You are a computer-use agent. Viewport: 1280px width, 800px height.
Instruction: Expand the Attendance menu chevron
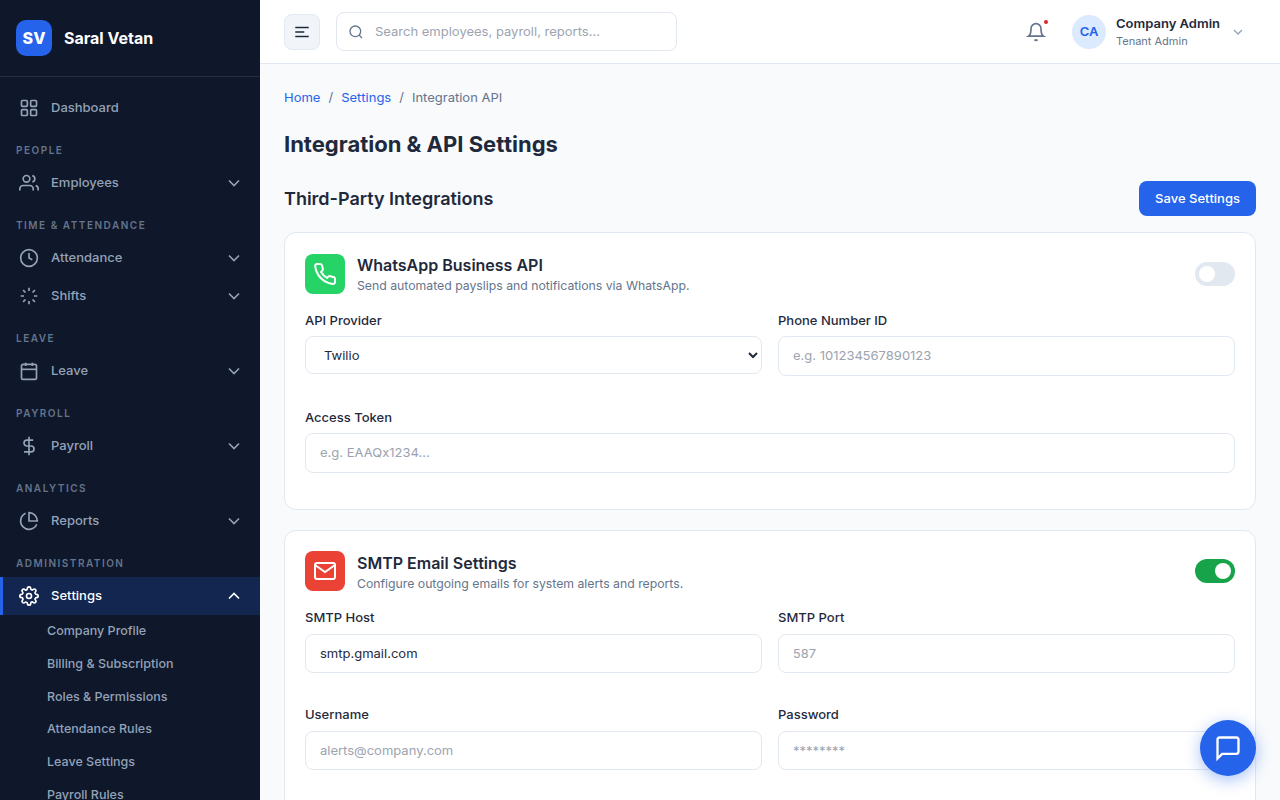click(234, 258)
